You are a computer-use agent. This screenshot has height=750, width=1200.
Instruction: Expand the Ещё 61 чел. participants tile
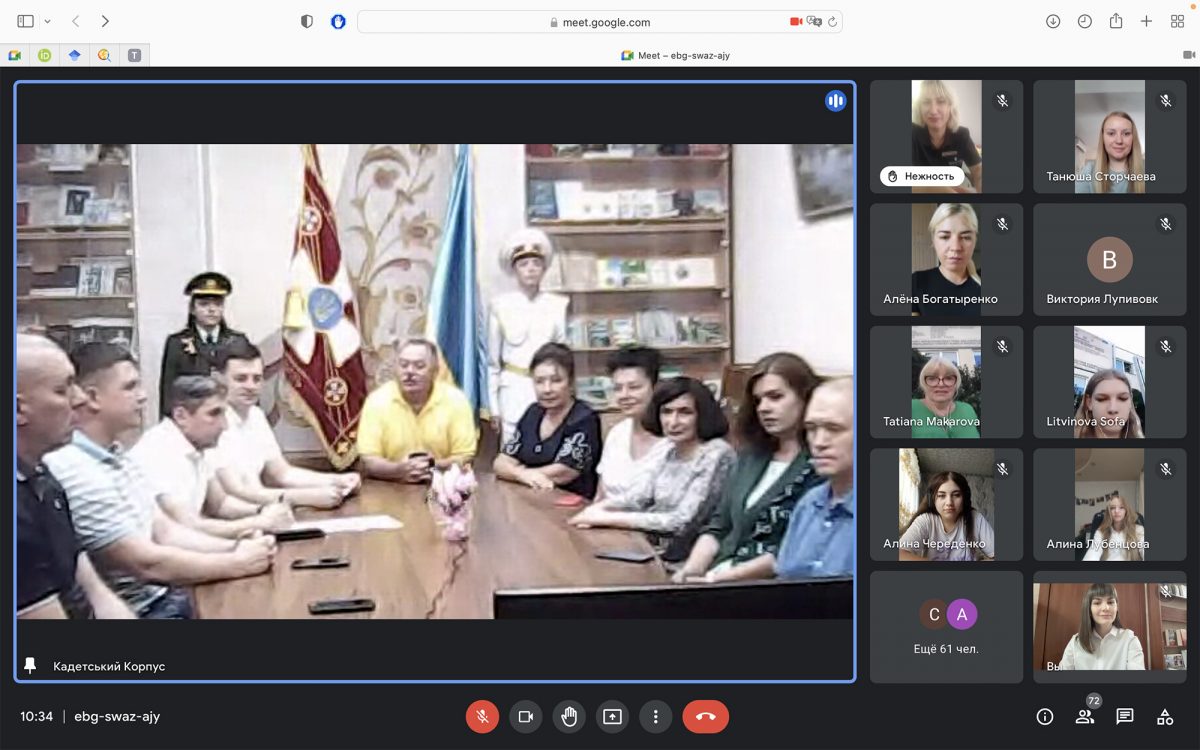(946, 627)
